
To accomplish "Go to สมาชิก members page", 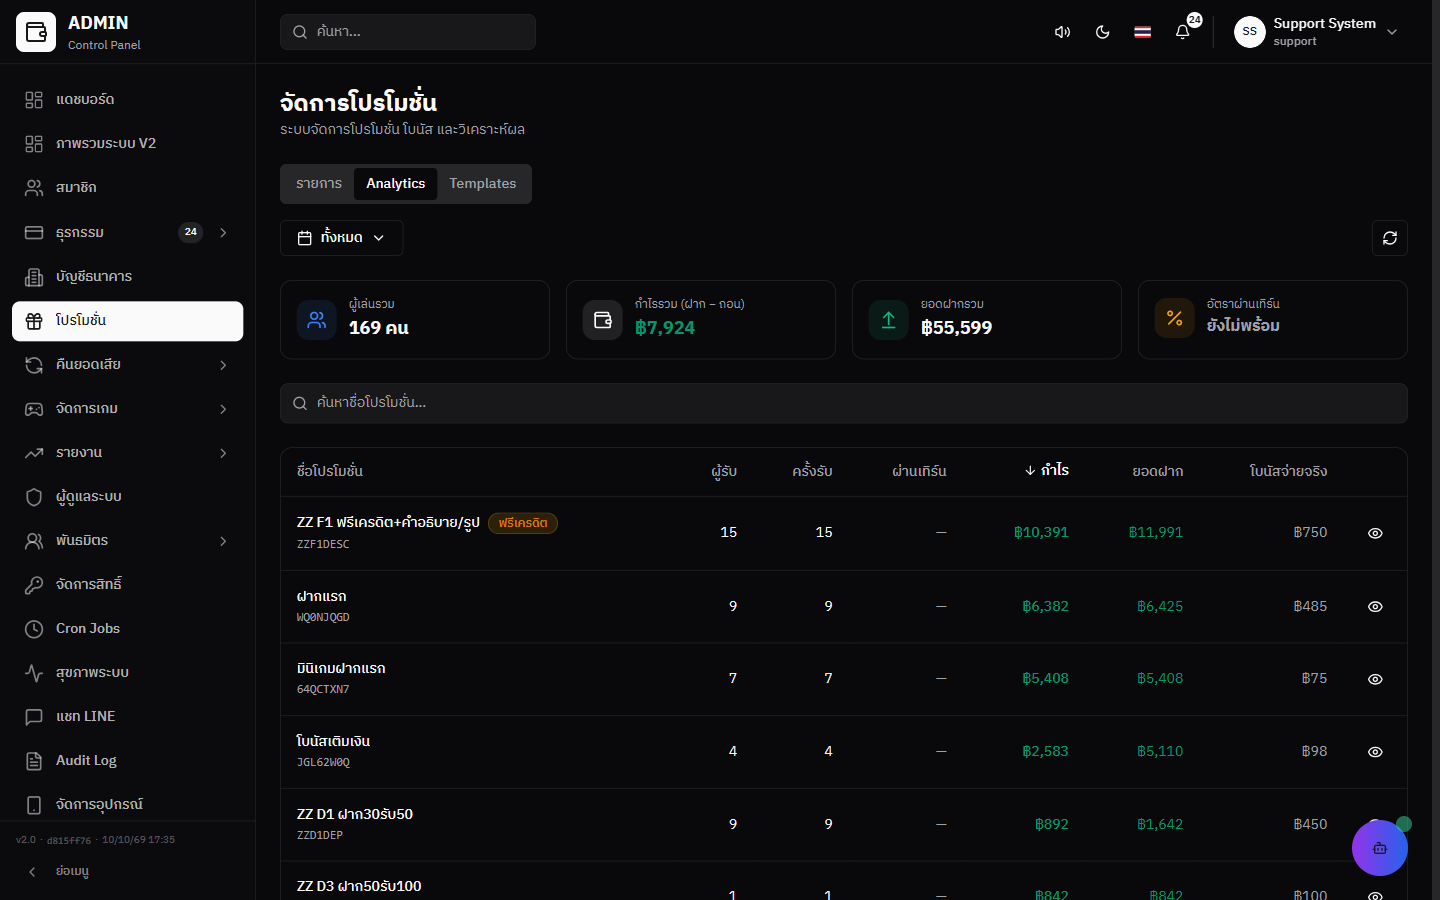I will pyautogui.click(x=127, y=188).
